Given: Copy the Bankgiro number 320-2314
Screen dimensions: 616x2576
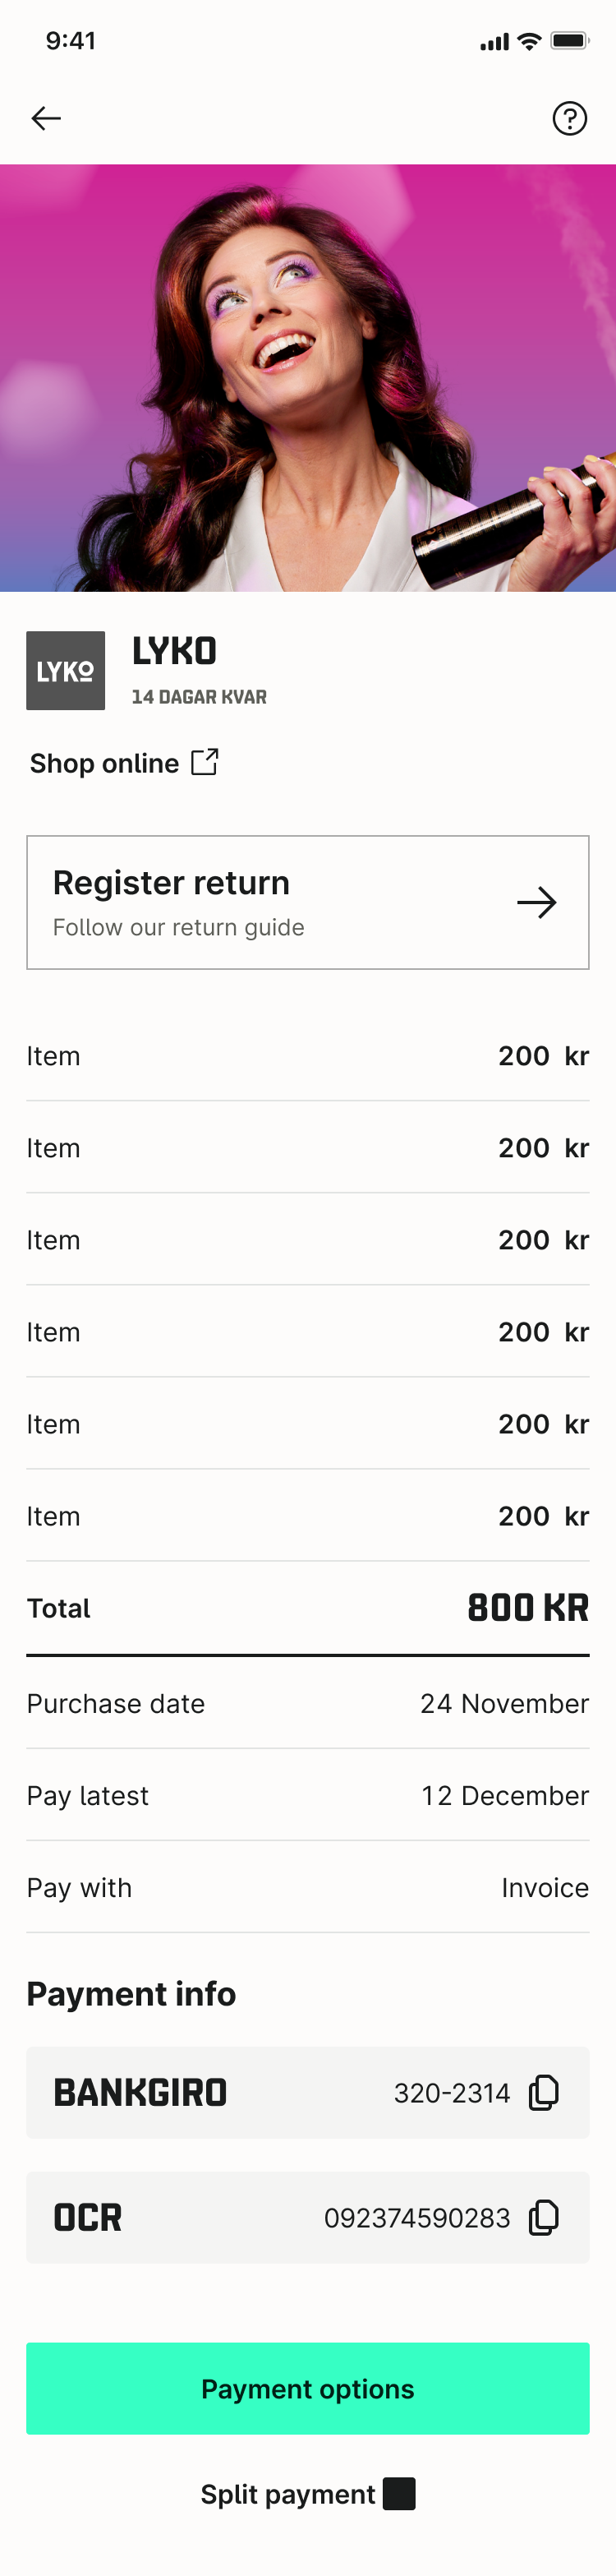Looking at the screenshot, I should pos(543,2092).
